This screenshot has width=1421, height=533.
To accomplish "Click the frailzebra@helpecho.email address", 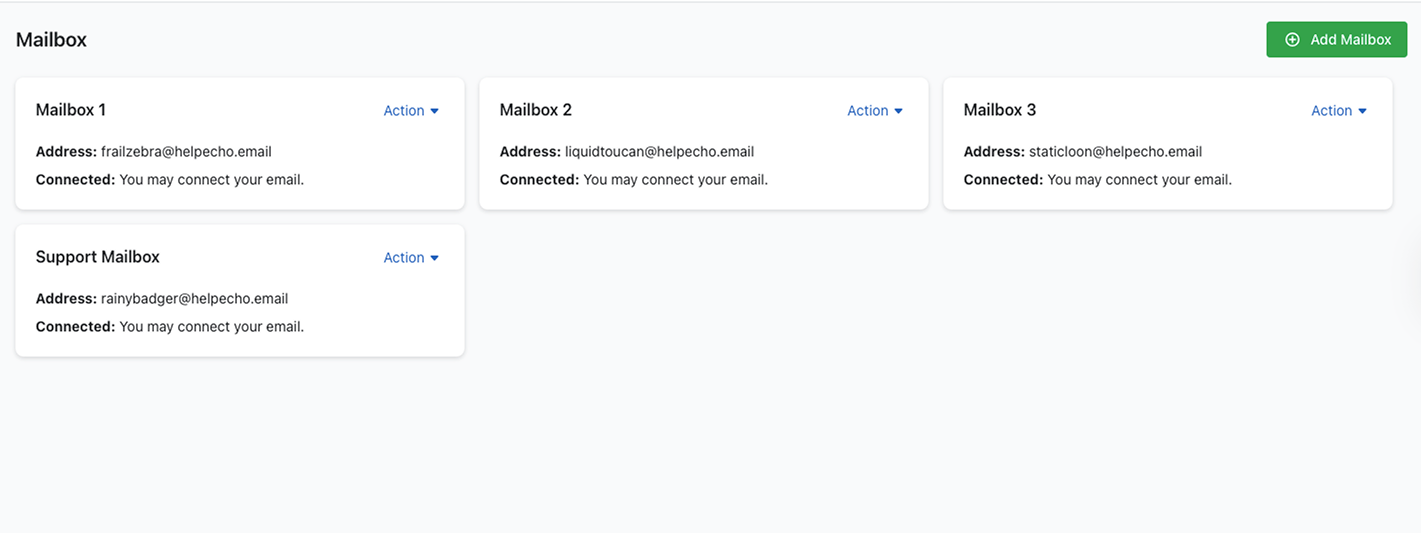I will 186,152.
